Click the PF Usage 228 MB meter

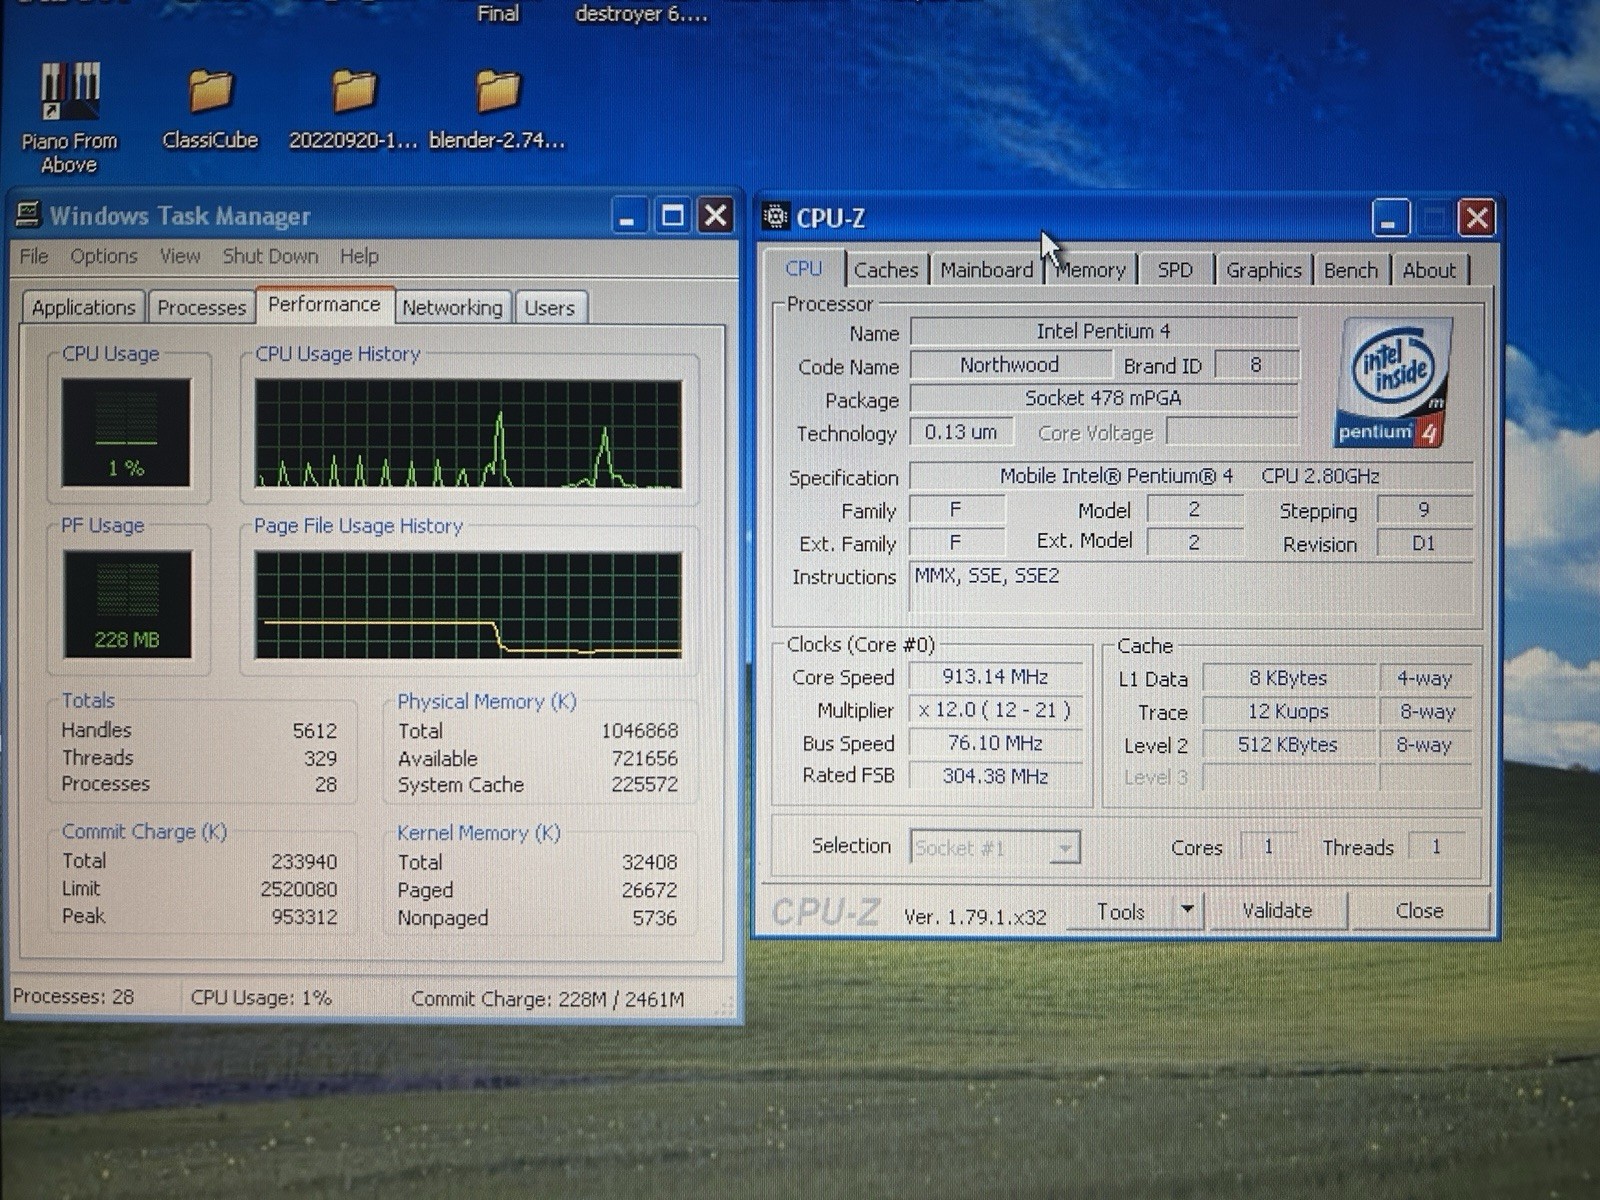(x=127, y=604)
